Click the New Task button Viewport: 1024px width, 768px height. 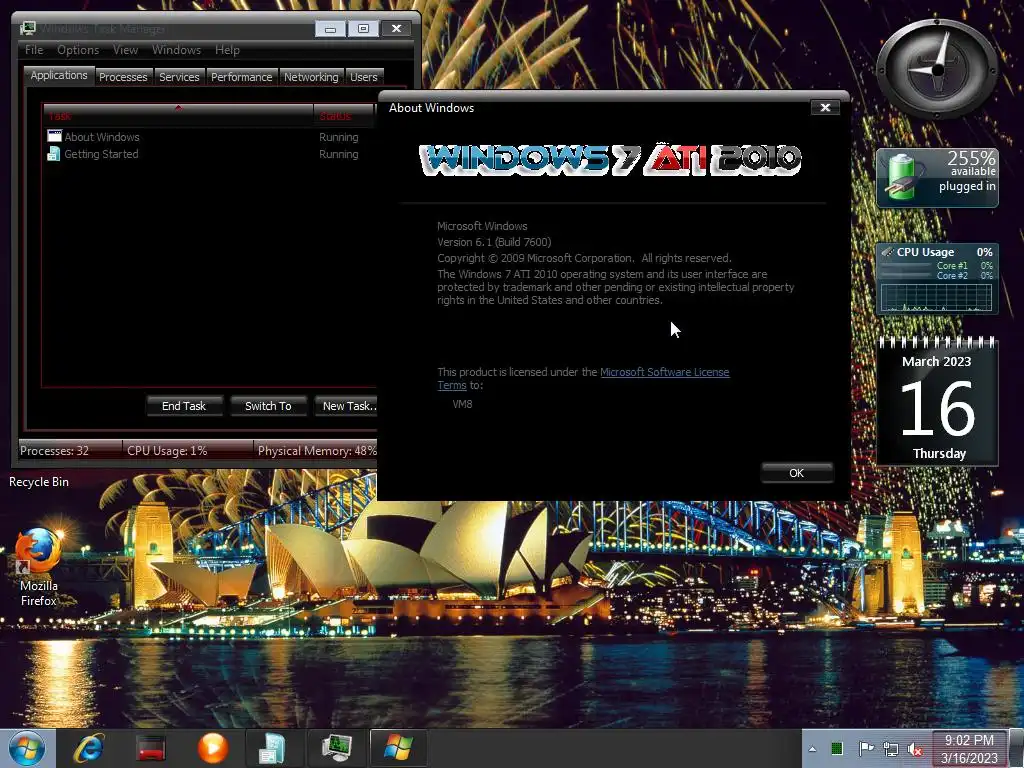coord(346,406)
